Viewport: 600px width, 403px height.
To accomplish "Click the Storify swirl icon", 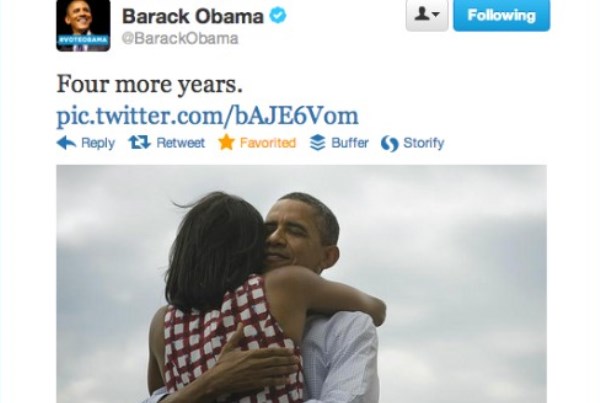I will tap(390, 144).
